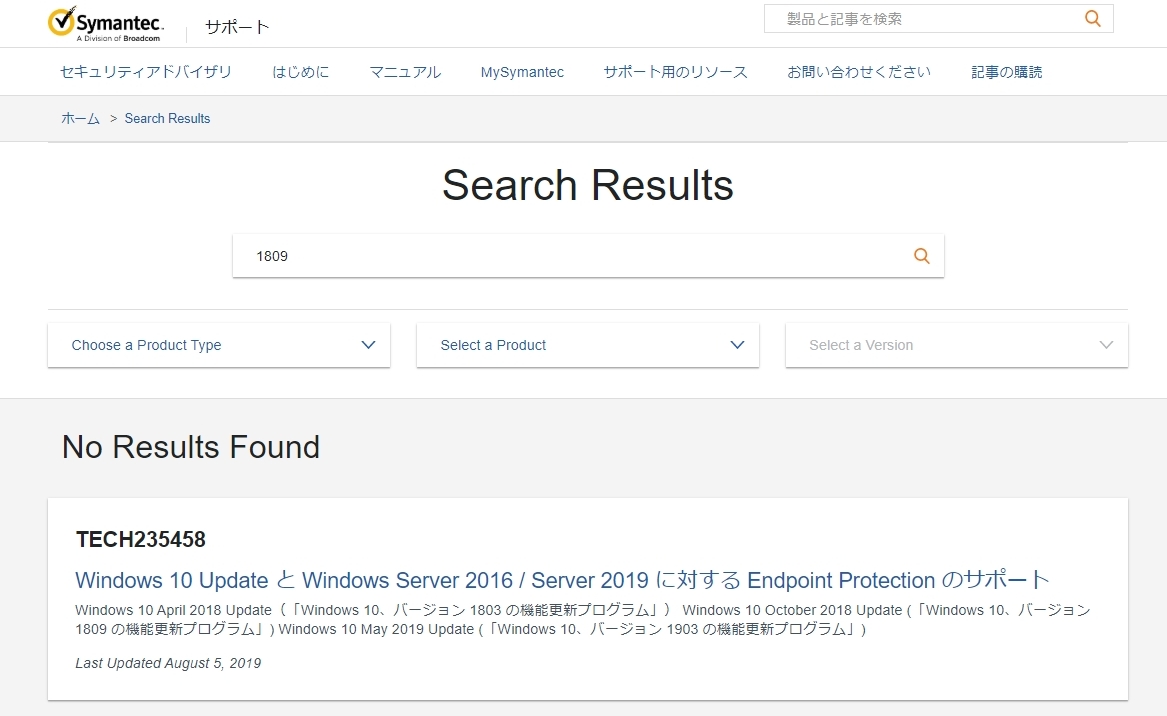Click the chevron on Choose a Product Type

pyautogui.click(x=368, y=345)
